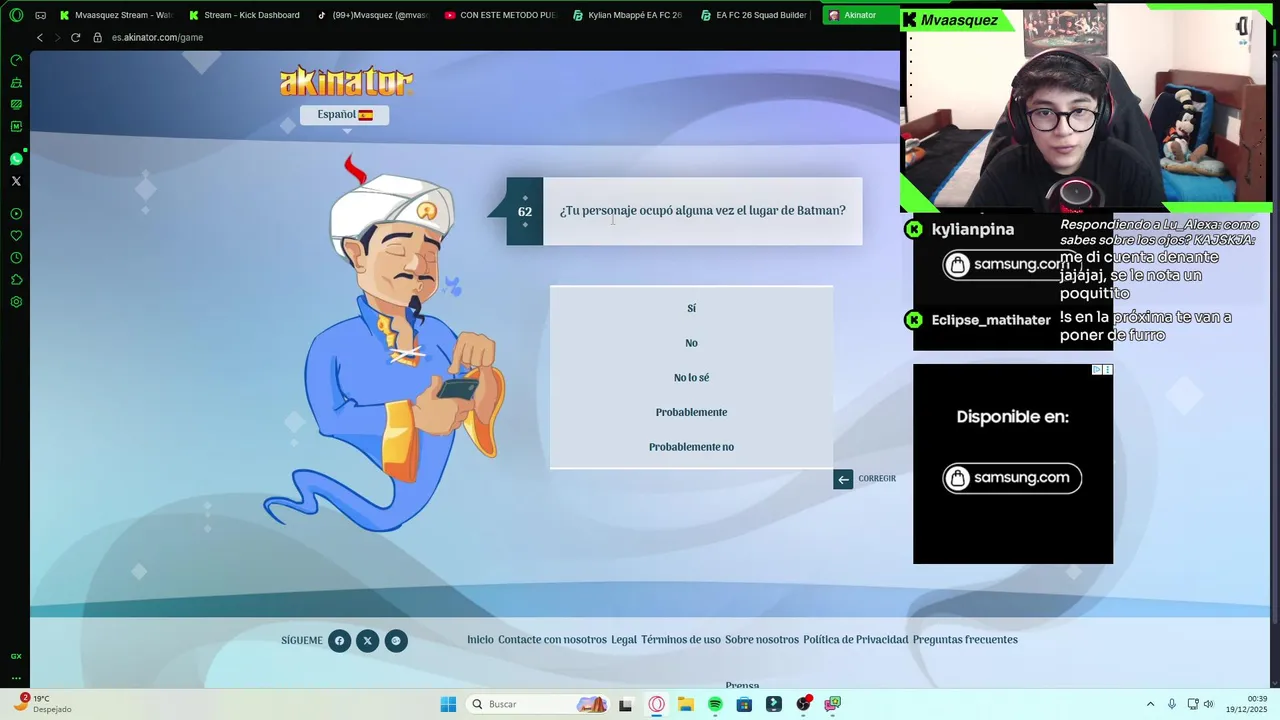Open the Español language dropdown
The image size is (1280, 720).
(345, 115)
